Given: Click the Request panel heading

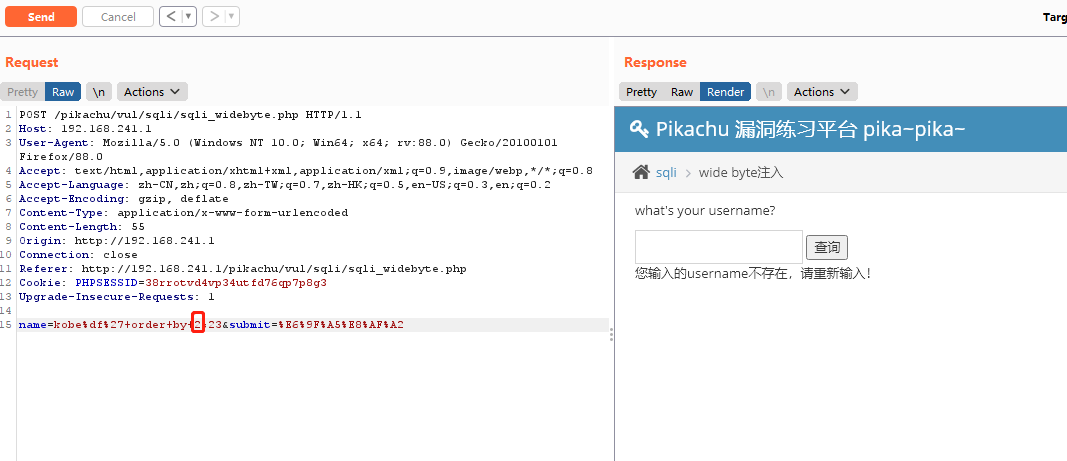Looking at the screenshot, I should tap(31, 63).
